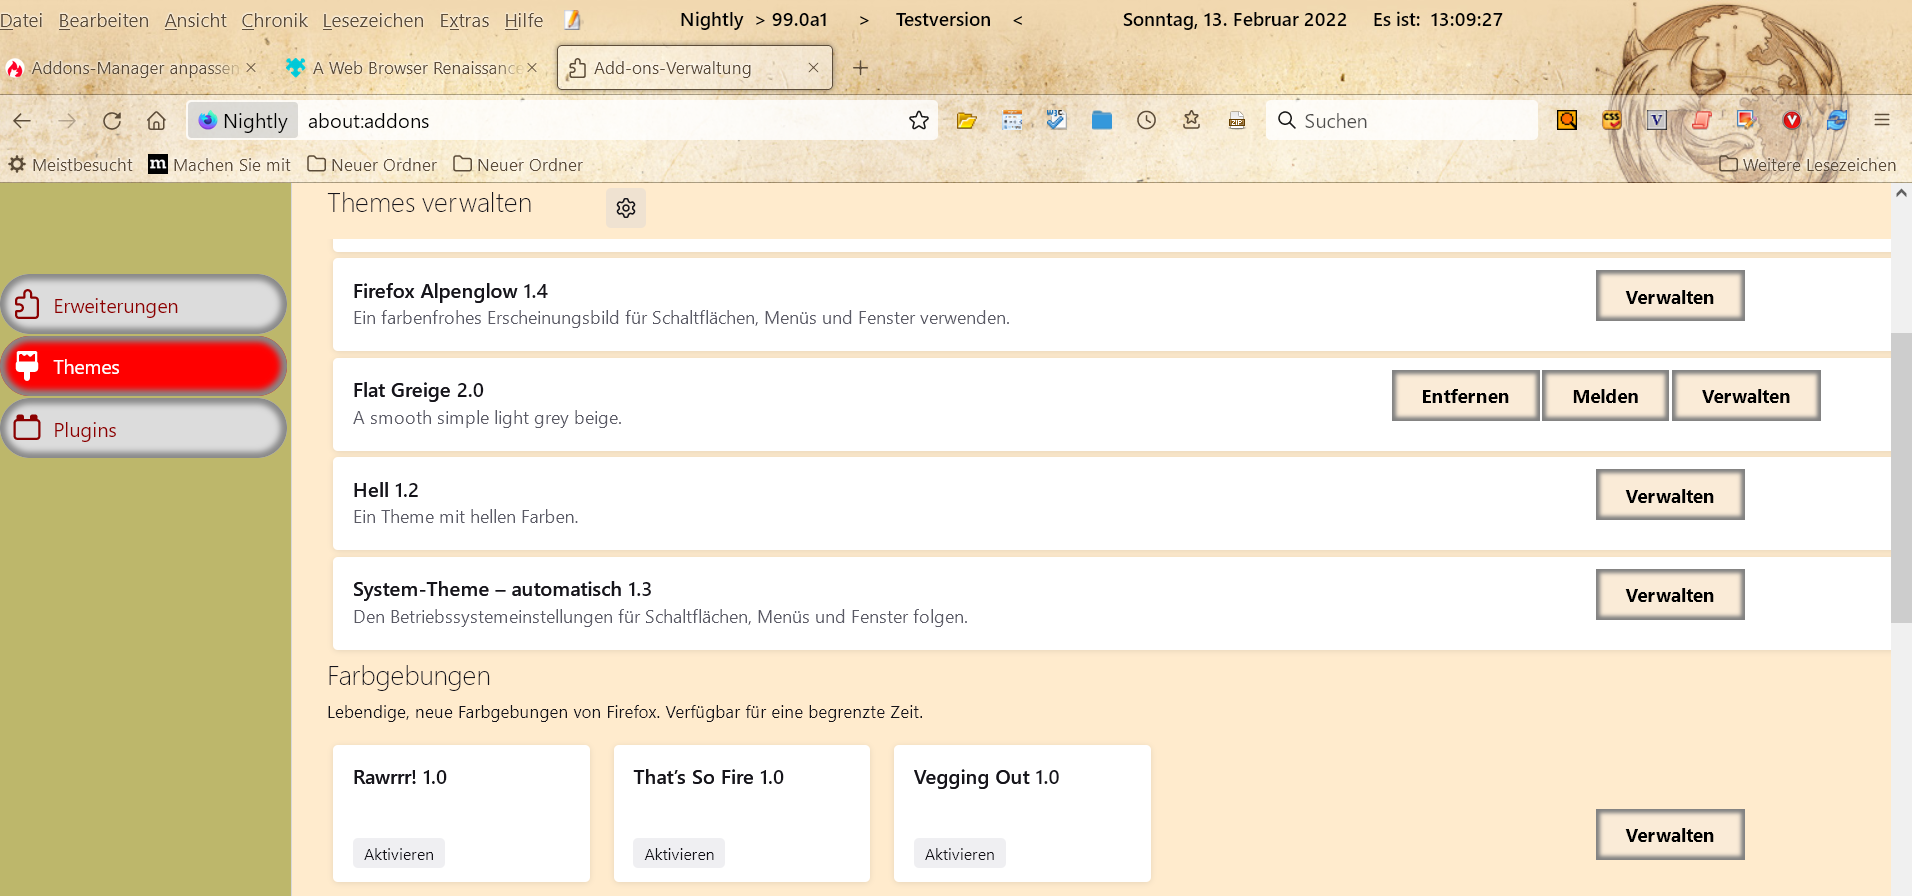Open the Plugins sidebar category
The image size is (1912, 896).
click(144, 429)
